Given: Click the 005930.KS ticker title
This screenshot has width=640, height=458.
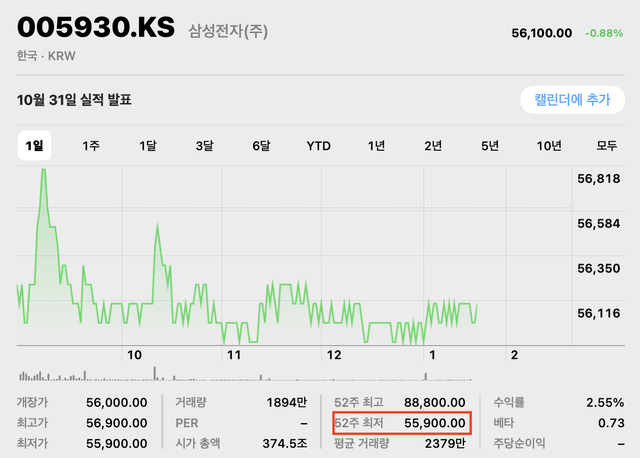Looking at the screenshot, I should [x=94, y=29].
